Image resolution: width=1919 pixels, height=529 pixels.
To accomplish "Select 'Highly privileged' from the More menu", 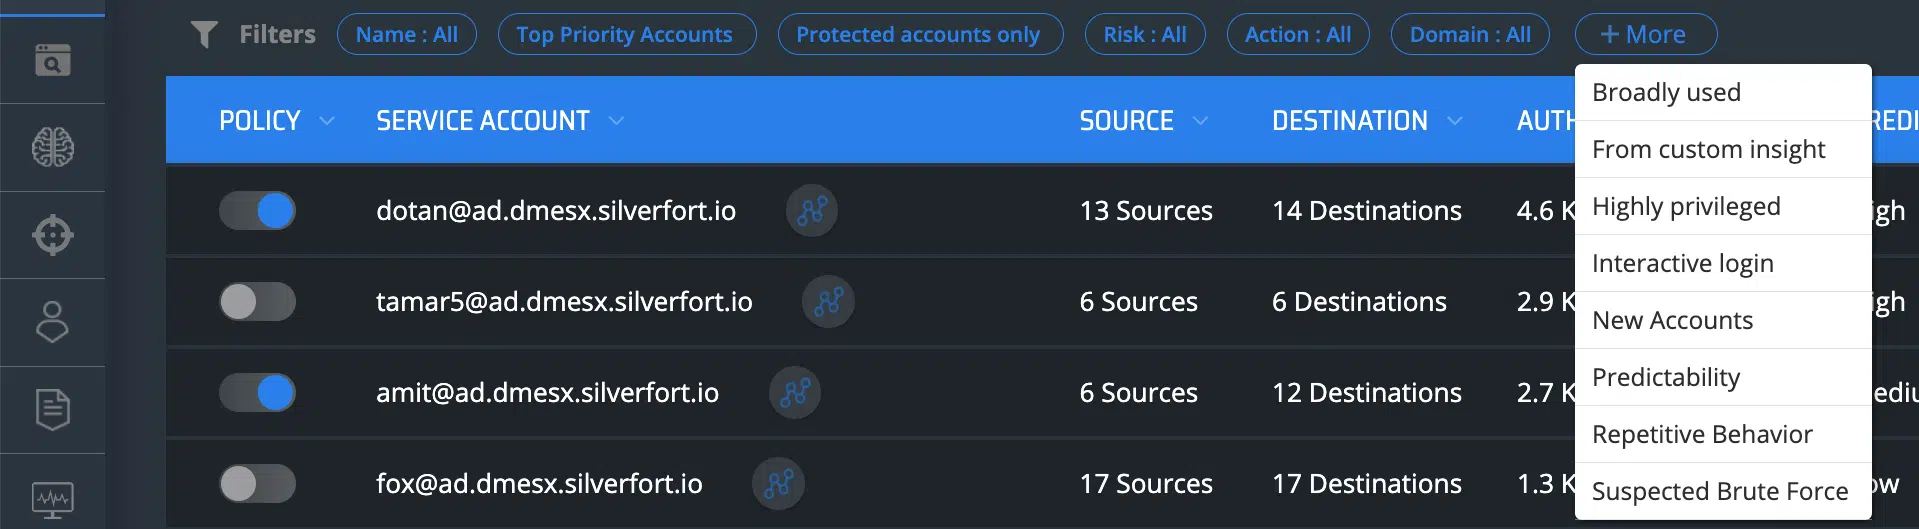I will tap(1686, 207).
